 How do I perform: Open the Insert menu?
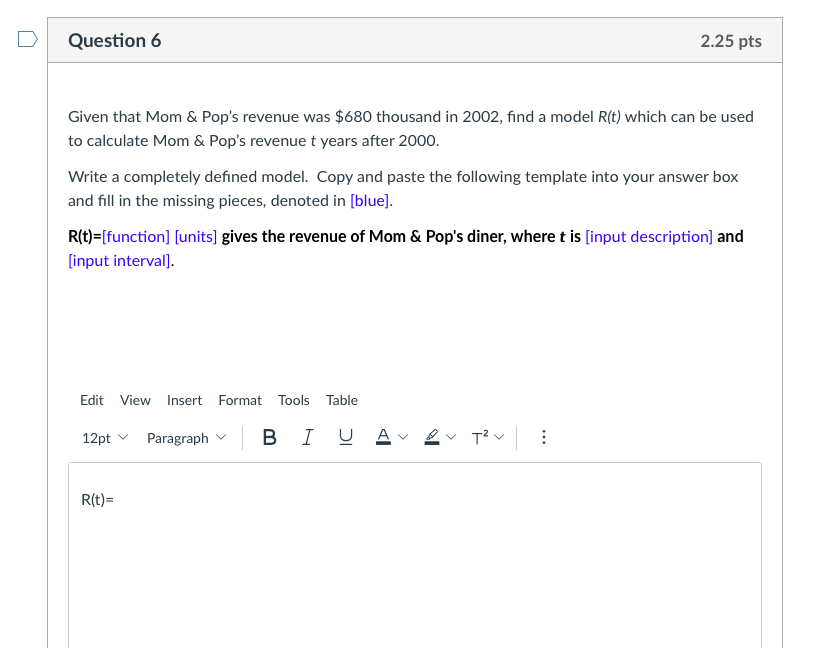click(184, 400)
